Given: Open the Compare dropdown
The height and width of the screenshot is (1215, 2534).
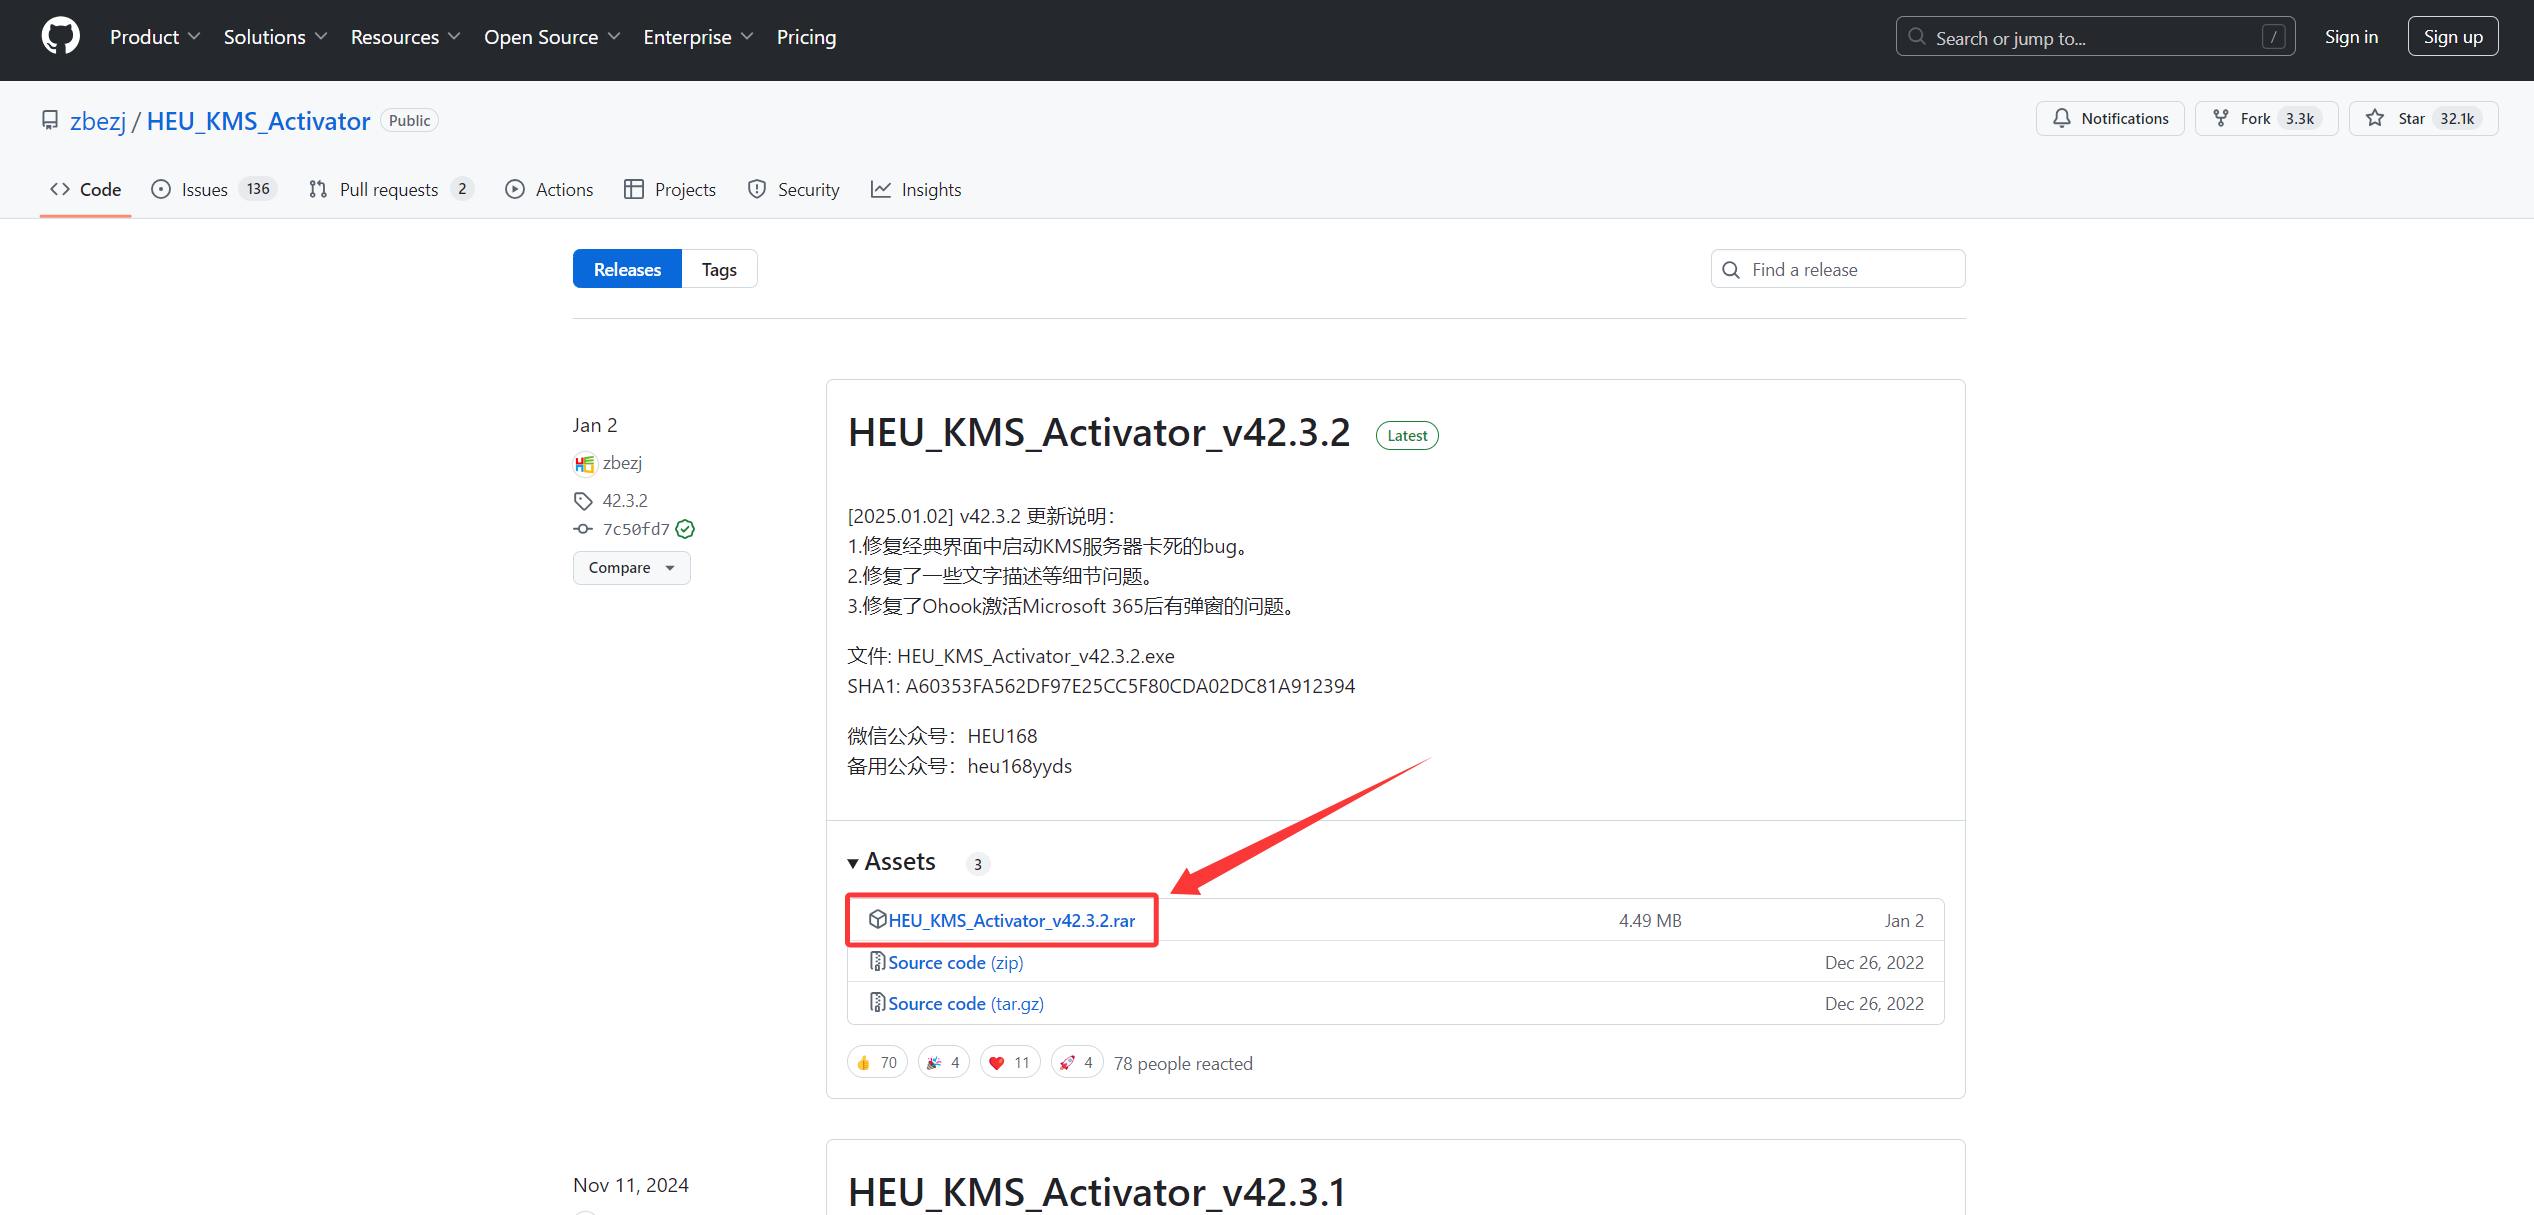Looking at the screenshot, I should coord(631,568).
